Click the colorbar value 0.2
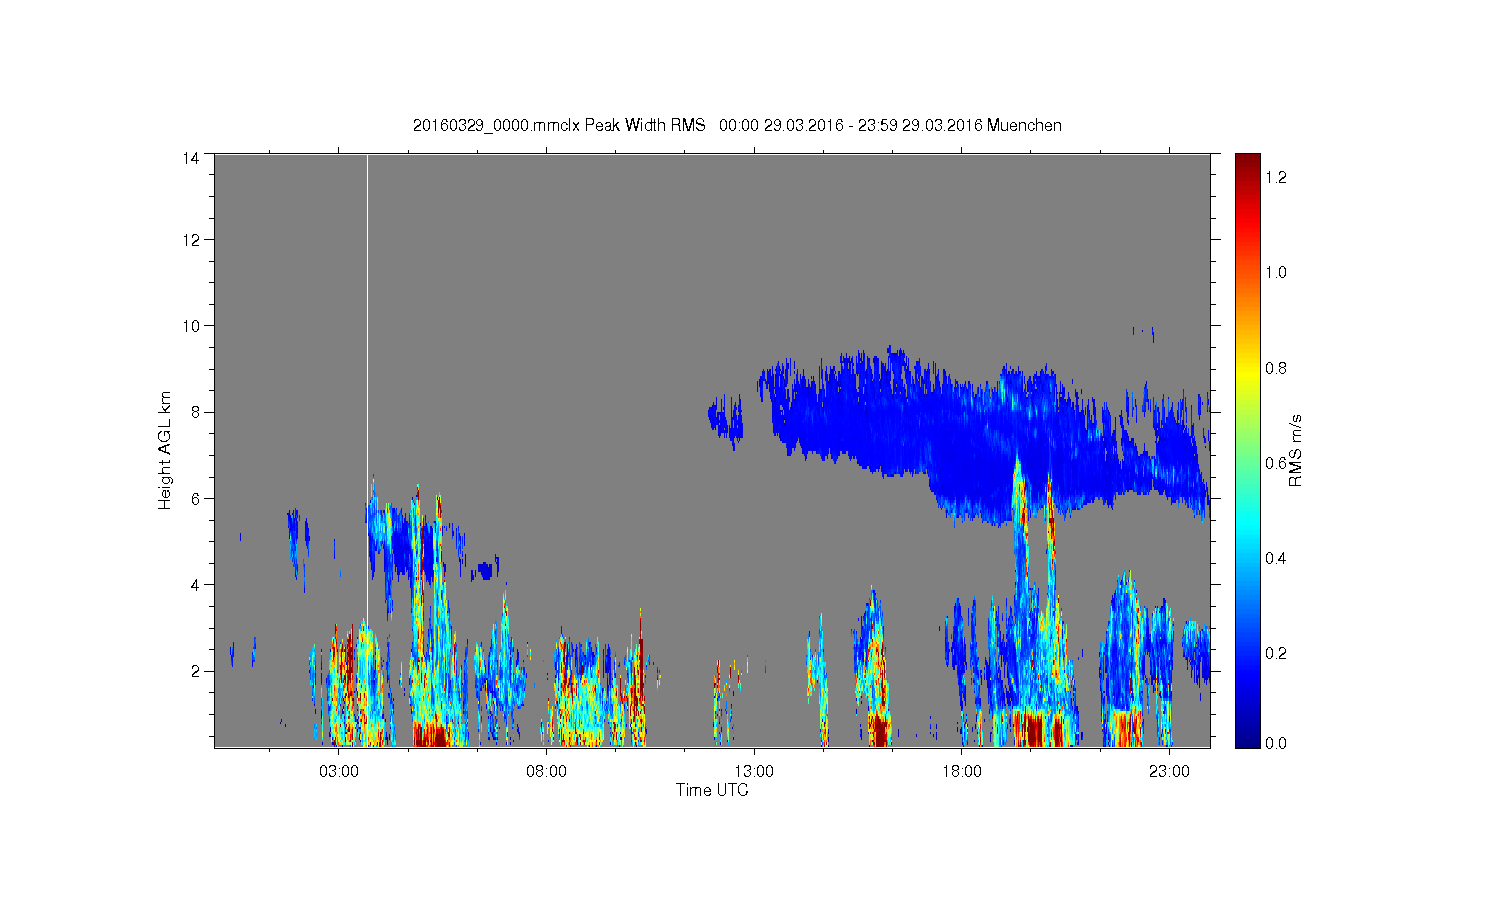1500x900 pixels. [x=1276, y=653]
